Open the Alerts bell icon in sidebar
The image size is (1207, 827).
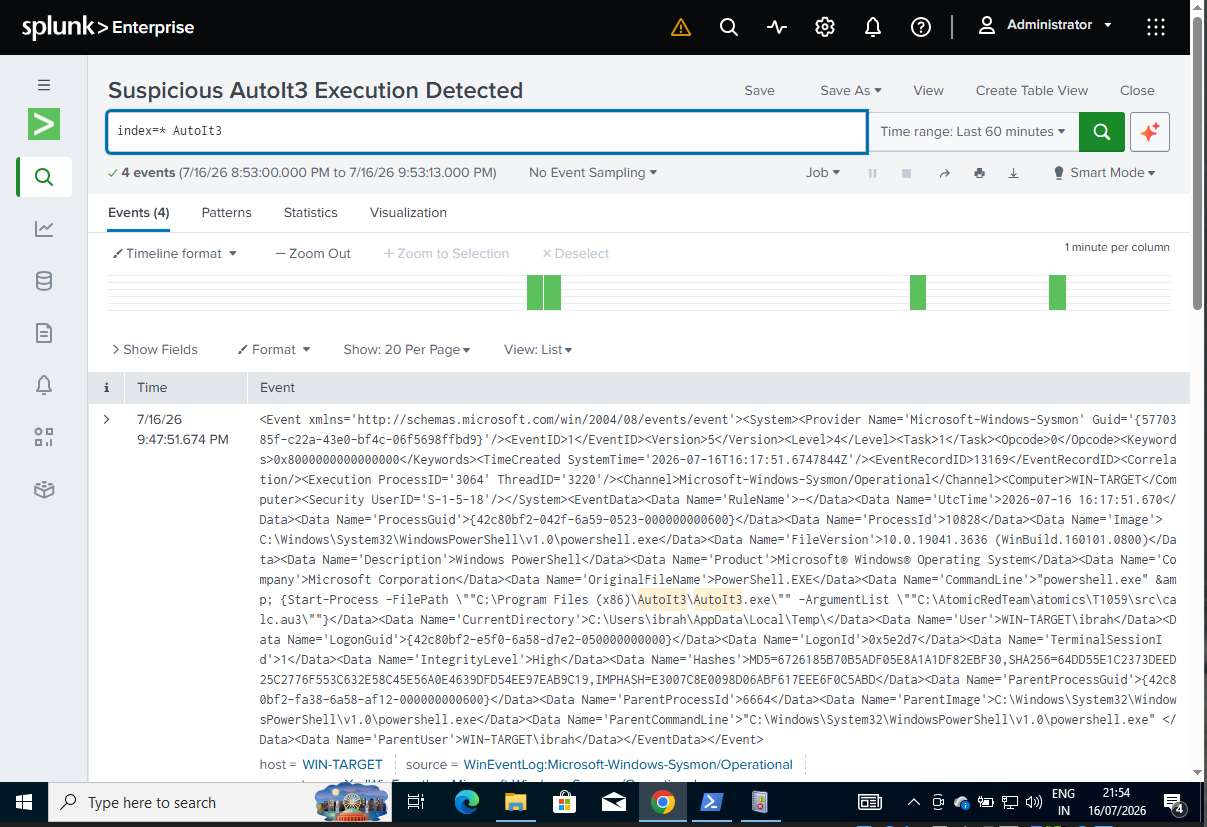[x=44, y=385]
